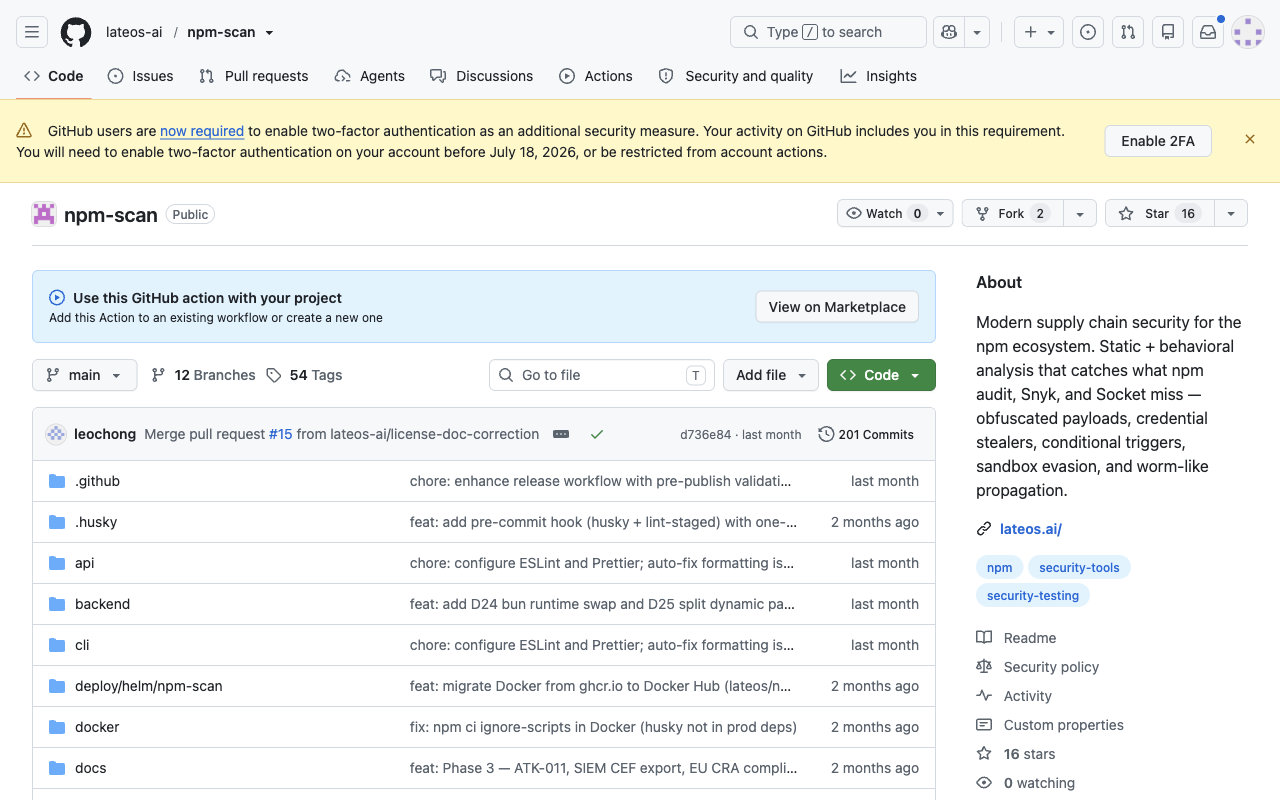Switch to the Actions tab

tap(596, 76)
